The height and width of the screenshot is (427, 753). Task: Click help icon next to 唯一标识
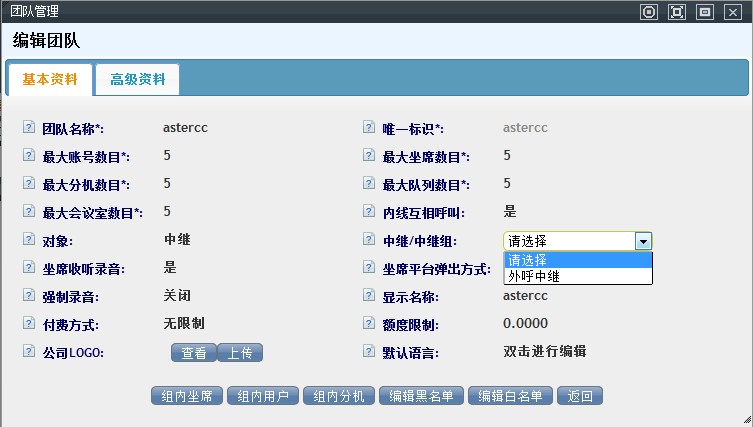(x=369, y=128)
